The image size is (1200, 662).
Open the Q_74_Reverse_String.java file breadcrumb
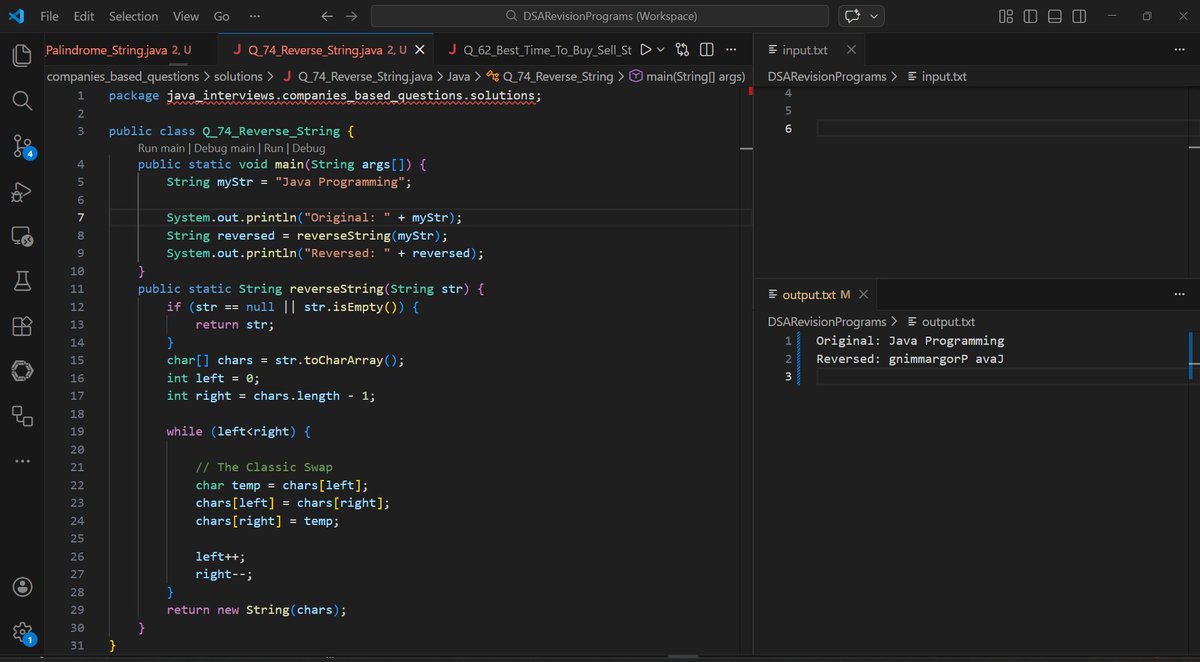(357, 76)
